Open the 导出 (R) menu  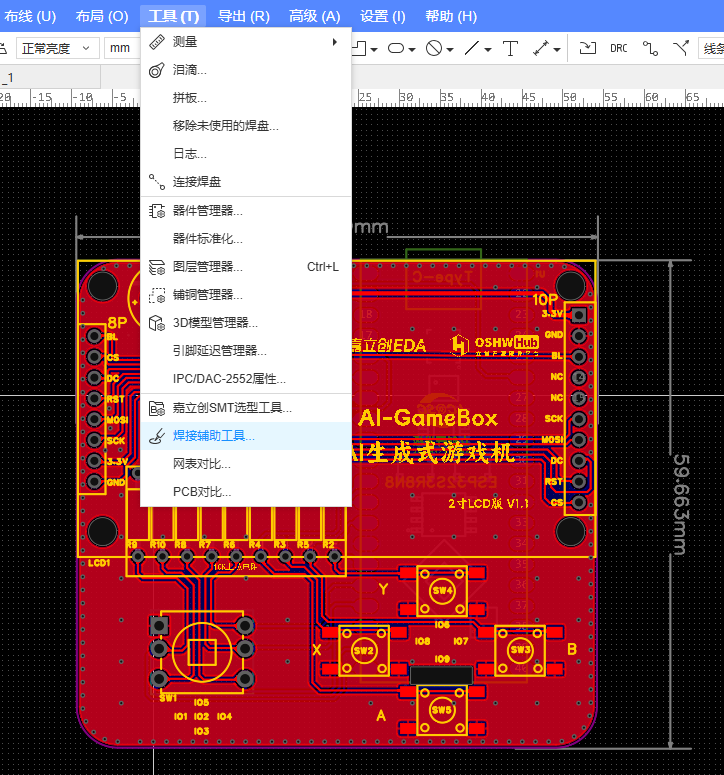point(244,16)
